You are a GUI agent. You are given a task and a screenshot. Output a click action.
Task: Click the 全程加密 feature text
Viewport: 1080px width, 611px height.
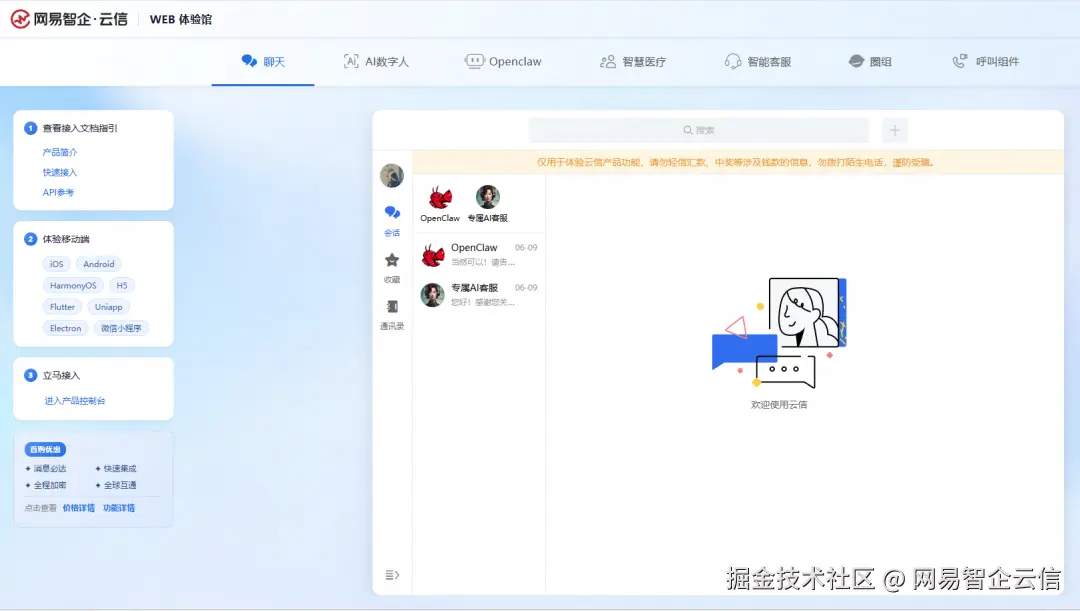coord(50,485)
